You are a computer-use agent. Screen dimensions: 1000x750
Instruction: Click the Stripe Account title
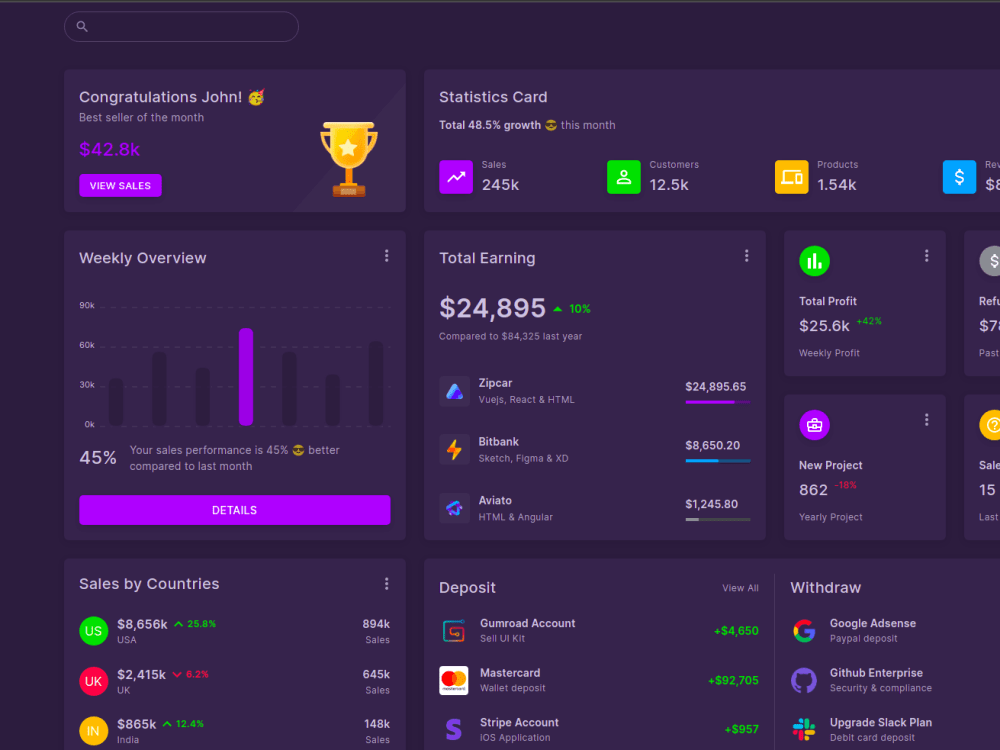coord(519,723)
